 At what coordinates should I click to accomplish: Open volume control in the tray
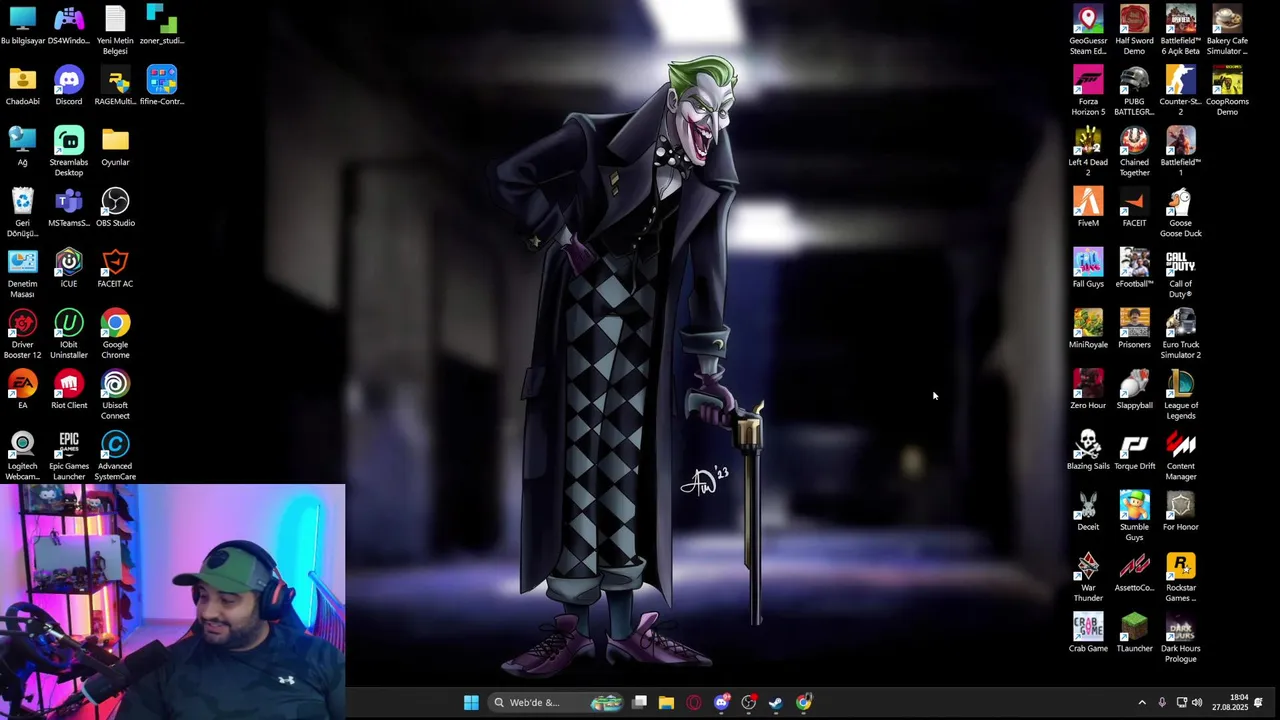coord(1197,702)
